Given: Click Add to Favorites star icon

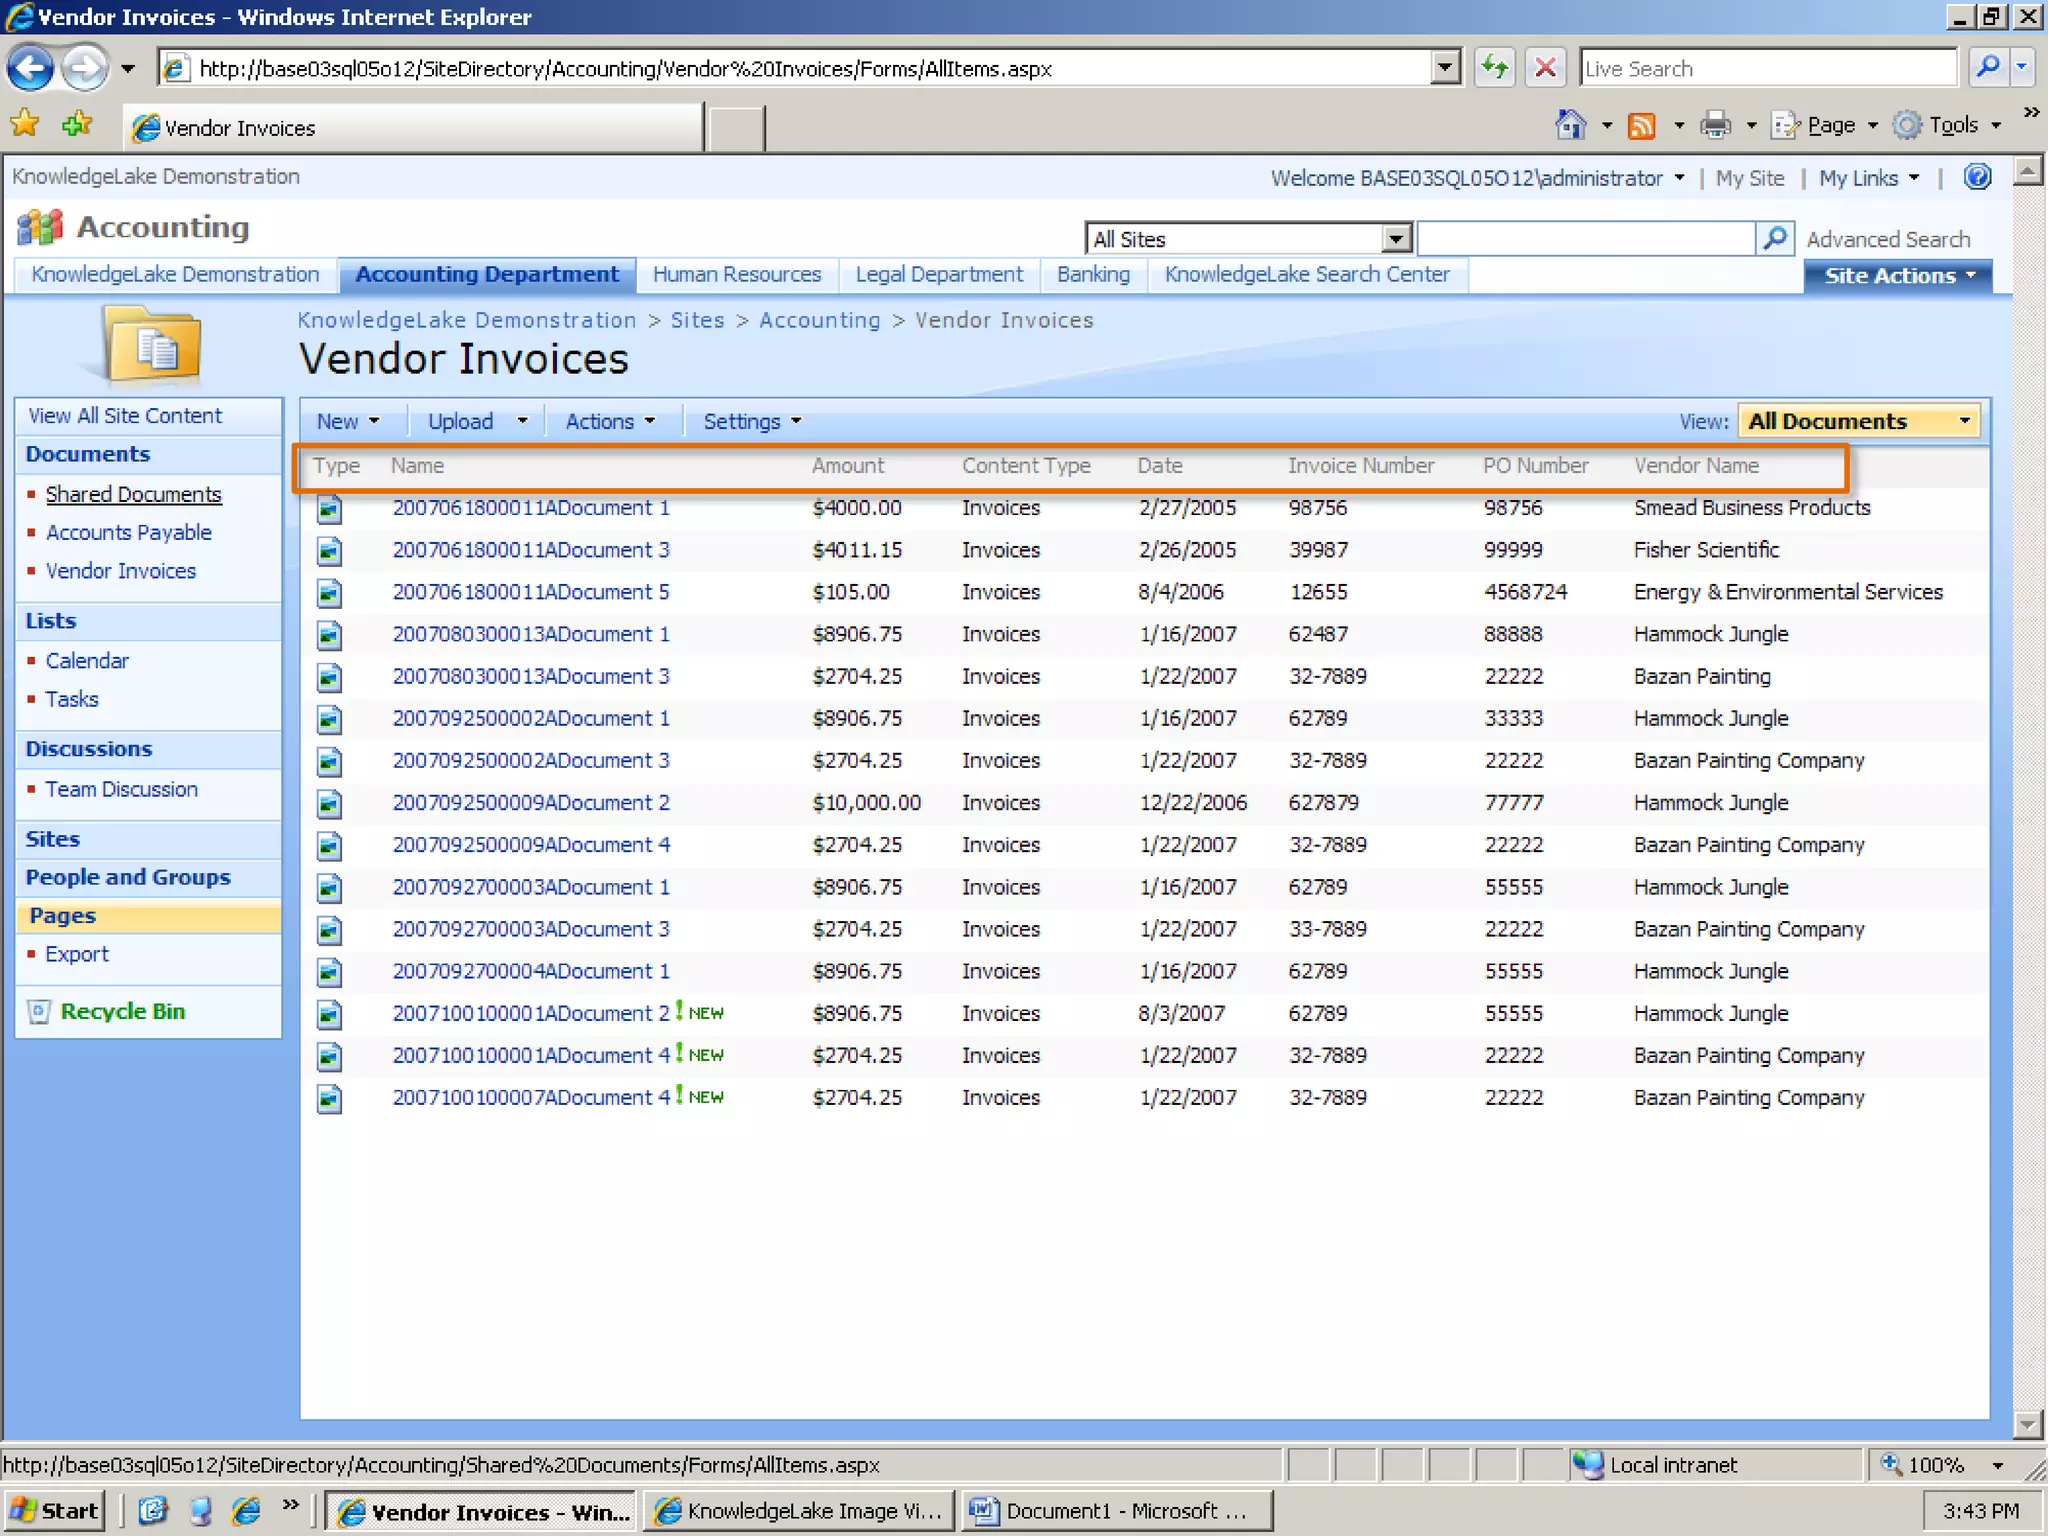Looking at the screenshot, I should tap(77, 125).
